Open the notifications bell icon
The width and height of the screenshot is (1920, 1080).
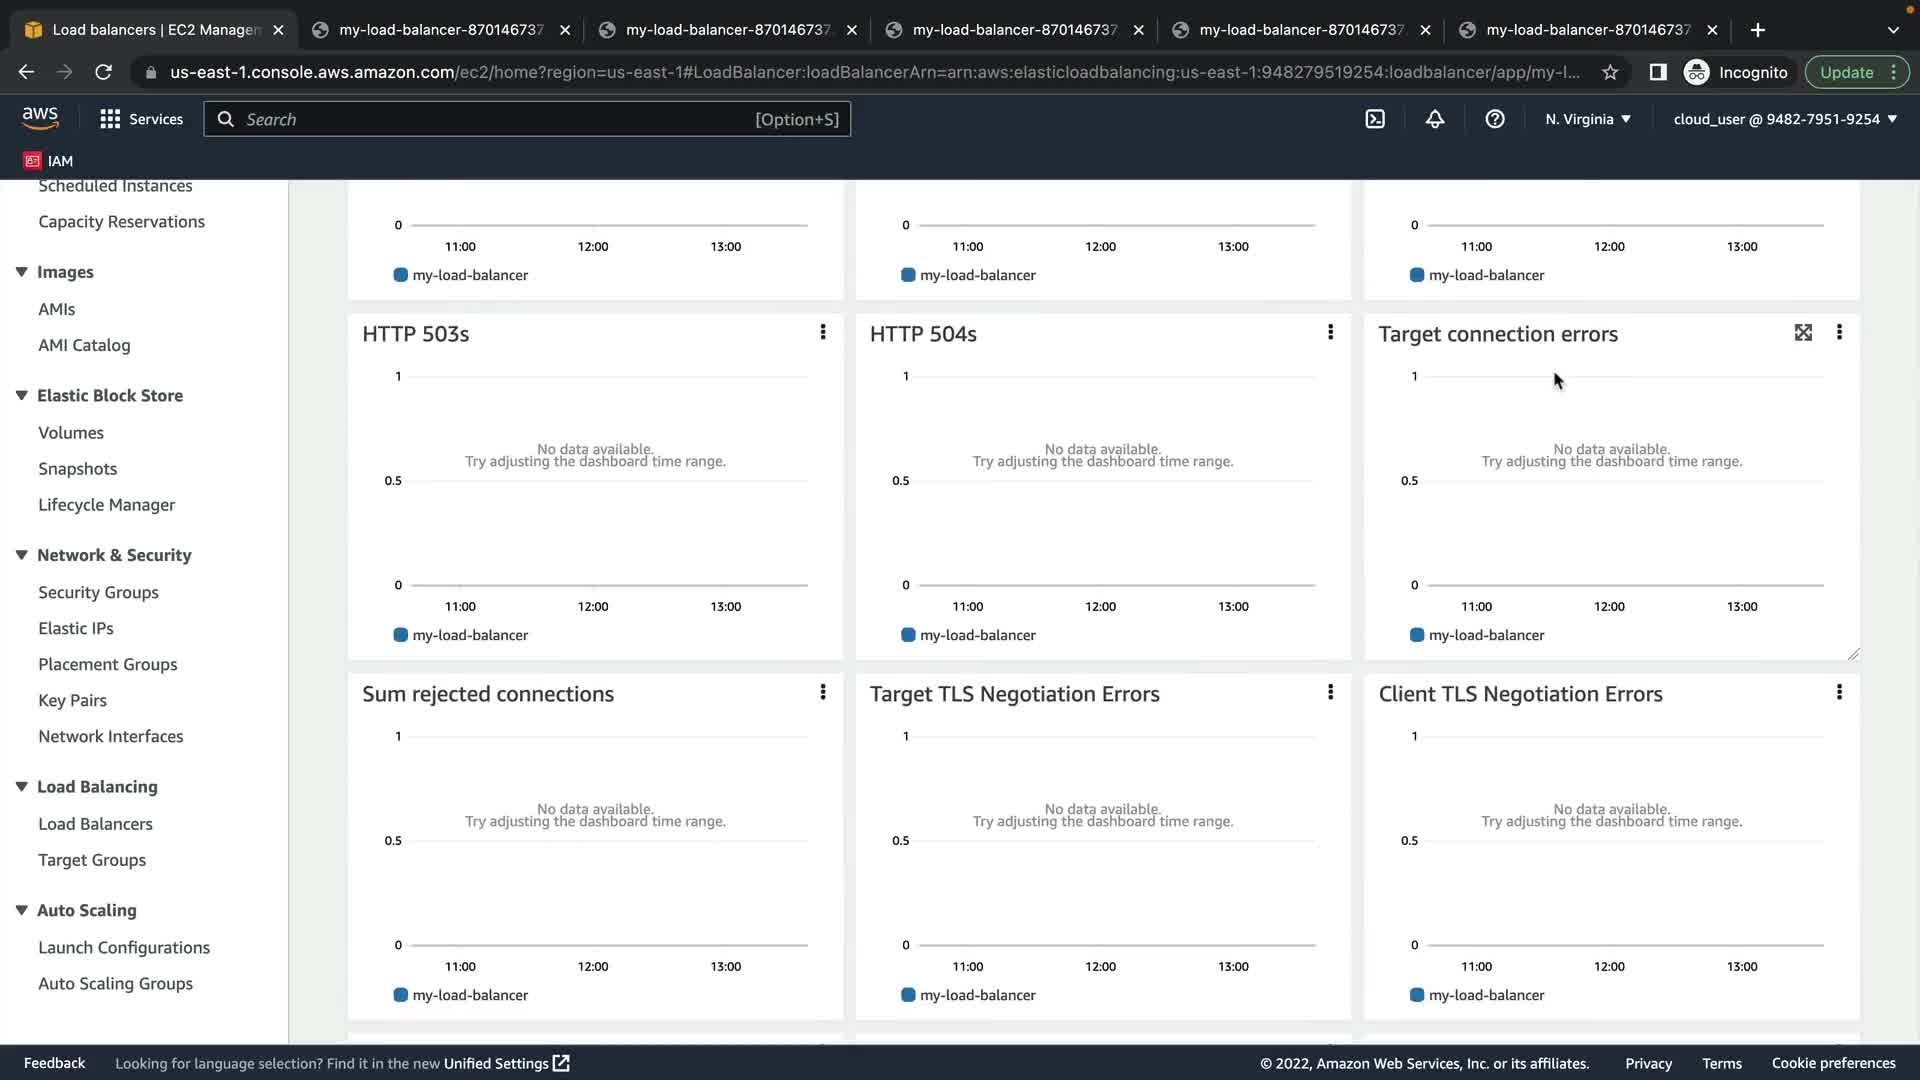click(1435, 119)
